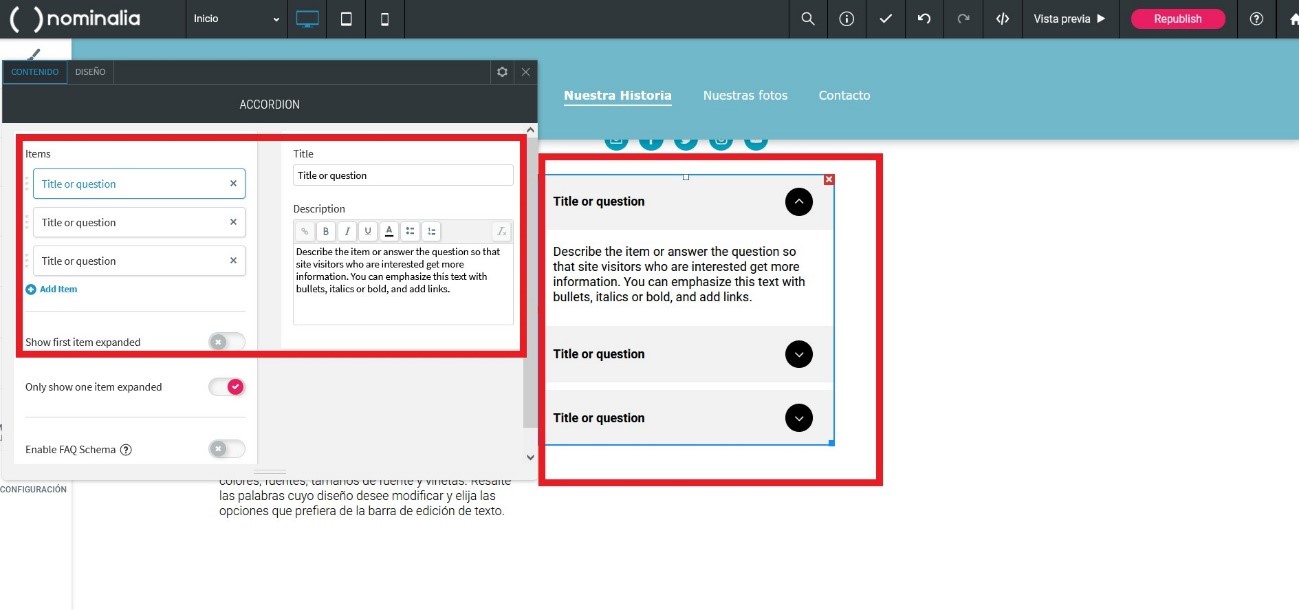Open accordion panel settings gear

tap(502, 72)
